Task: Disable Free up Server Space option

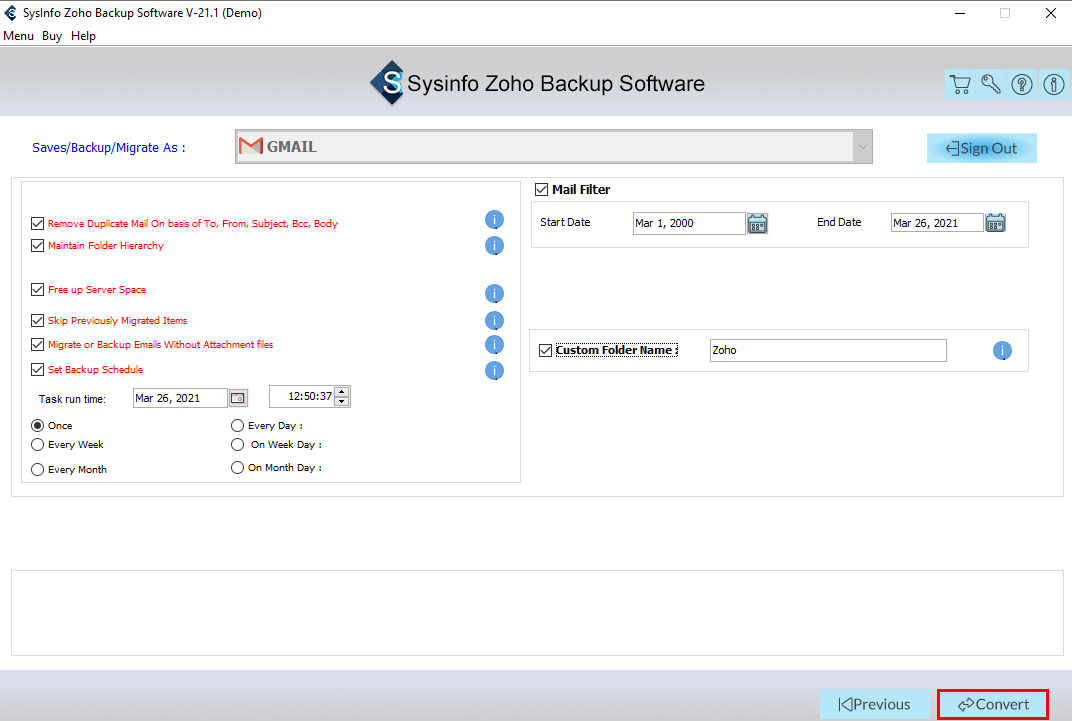Action: pos(38,290)
